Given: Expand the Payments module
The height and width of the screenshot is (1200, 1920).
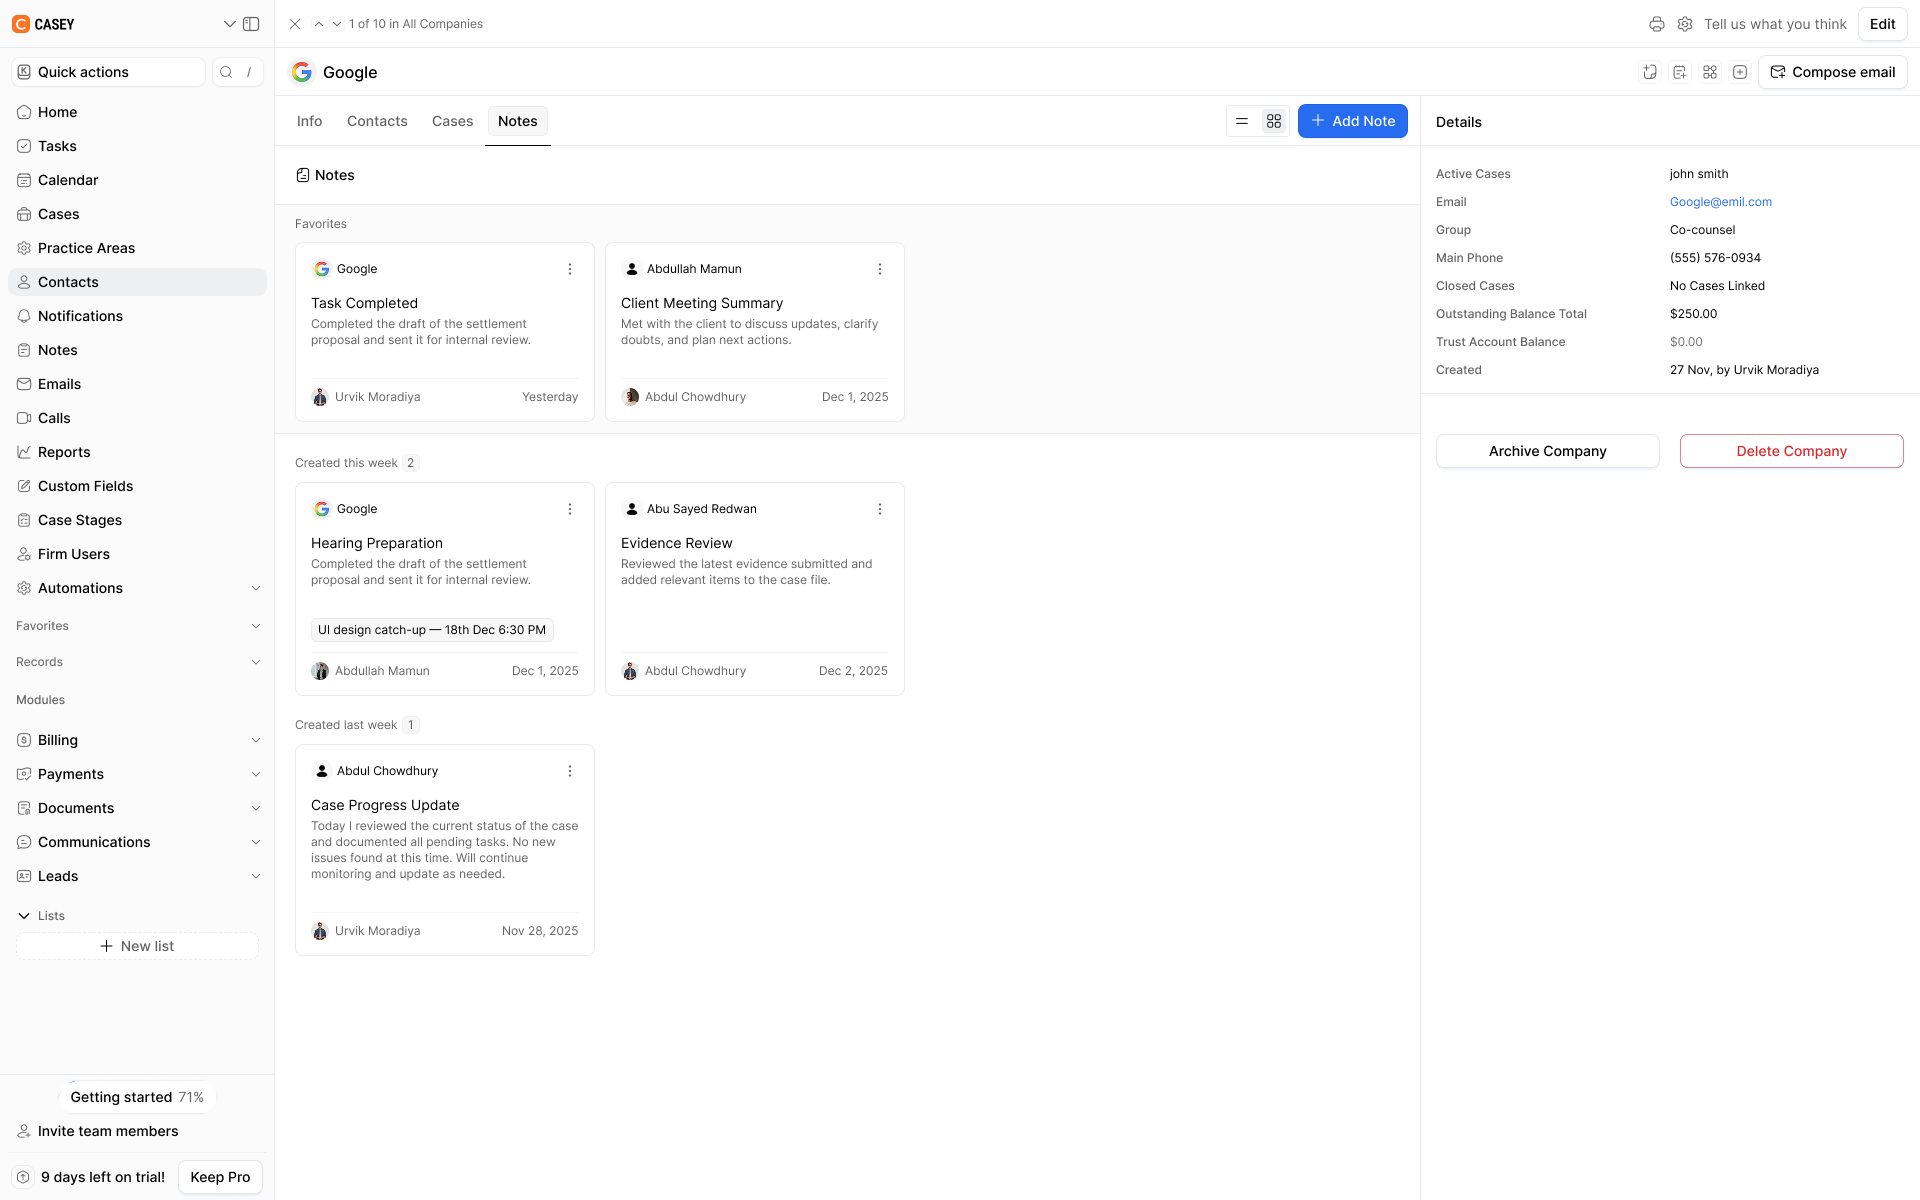Looking at the screenshot, I should coord(256,774).
